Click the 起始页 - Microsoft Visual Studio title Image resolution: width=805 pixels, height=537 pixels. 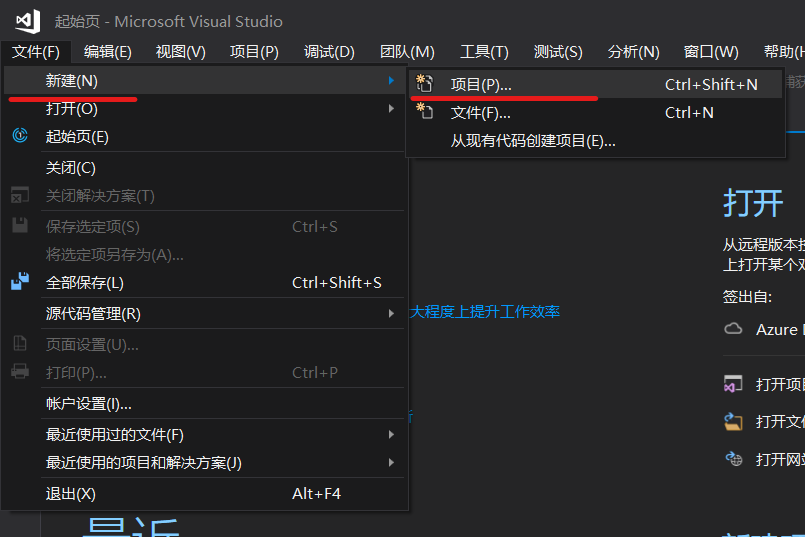(x=168, y=22)
